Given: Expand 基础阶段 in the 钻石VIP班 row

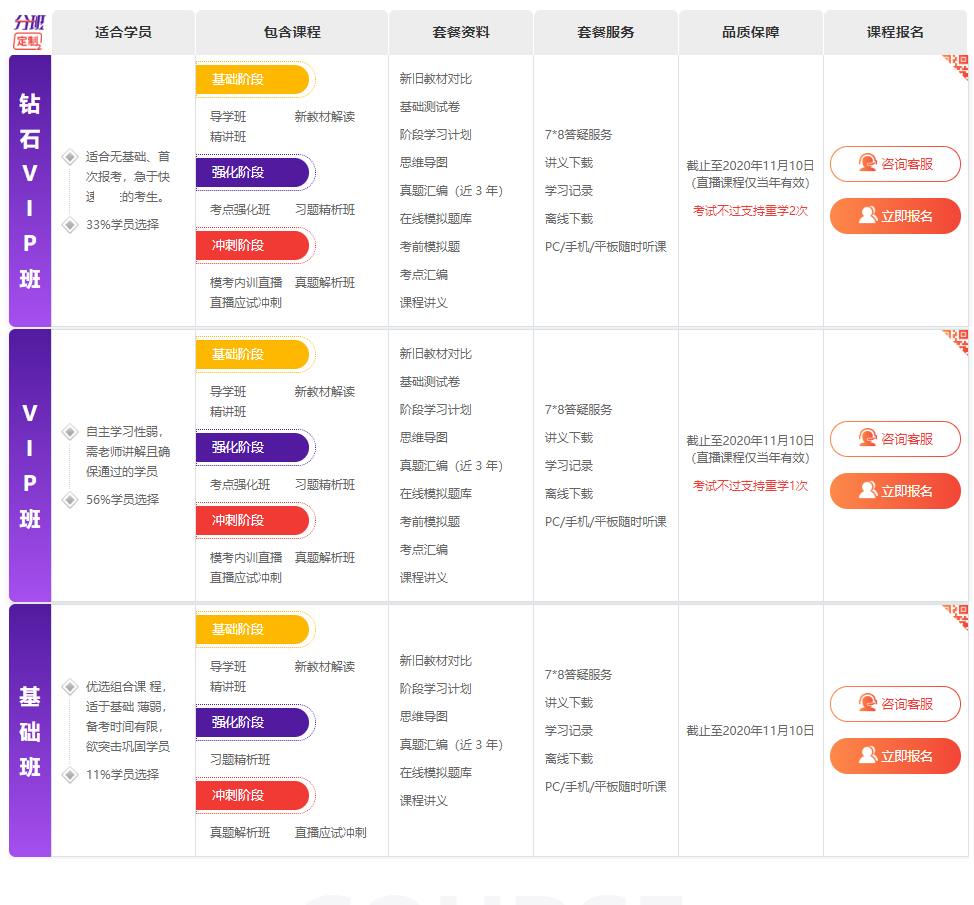Looking at the screenshot, I should pyautogui.click(x=254, y=79).
